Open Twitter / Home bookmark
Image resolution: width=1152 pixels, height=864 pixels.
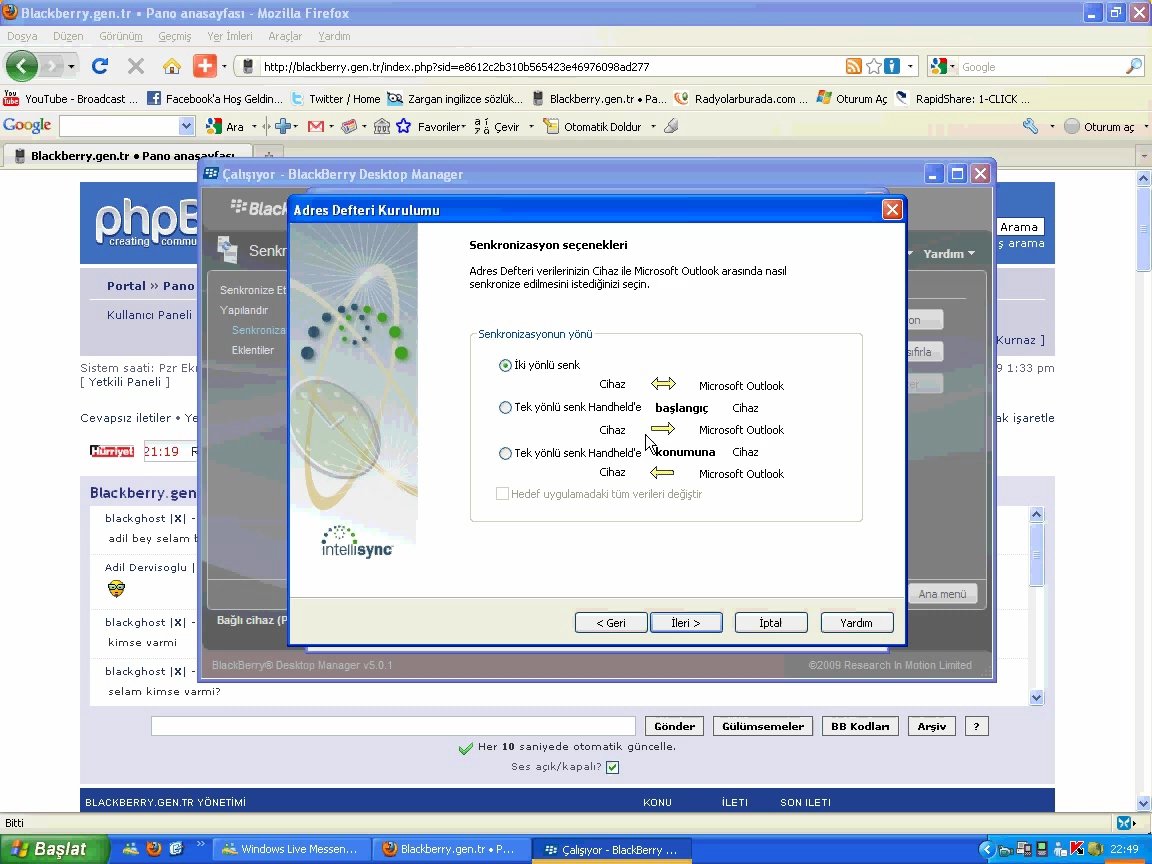(x=335, y=98)
